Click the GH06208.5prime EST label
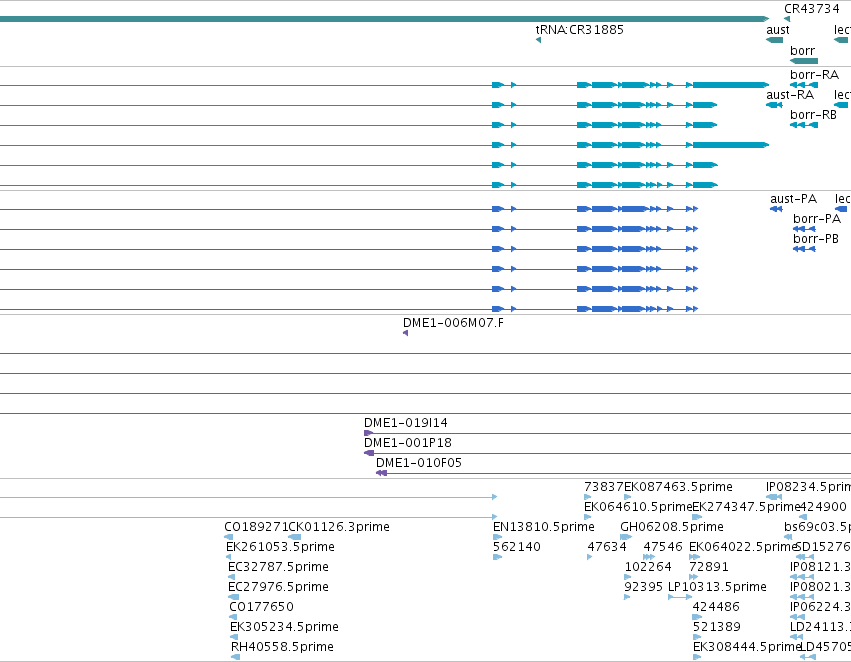 pos(672,527)
